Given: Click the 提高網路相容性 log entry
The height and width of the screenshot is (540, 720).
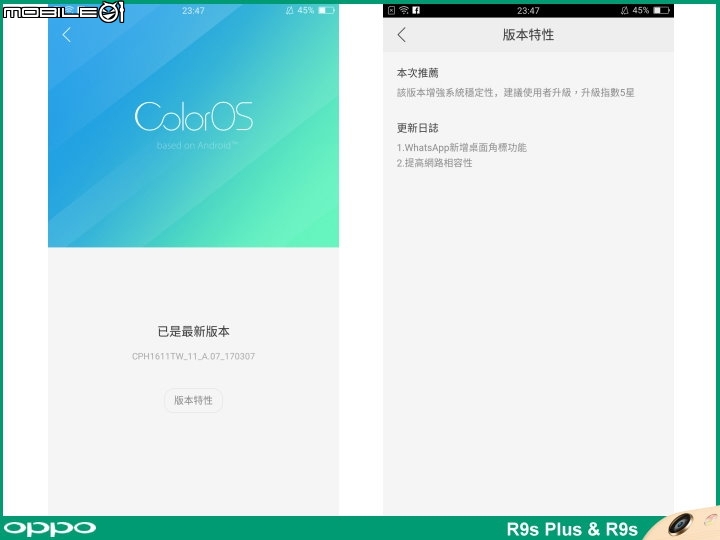Looking at the screenshot, I should pyautogui.click(x=434, y=163).
